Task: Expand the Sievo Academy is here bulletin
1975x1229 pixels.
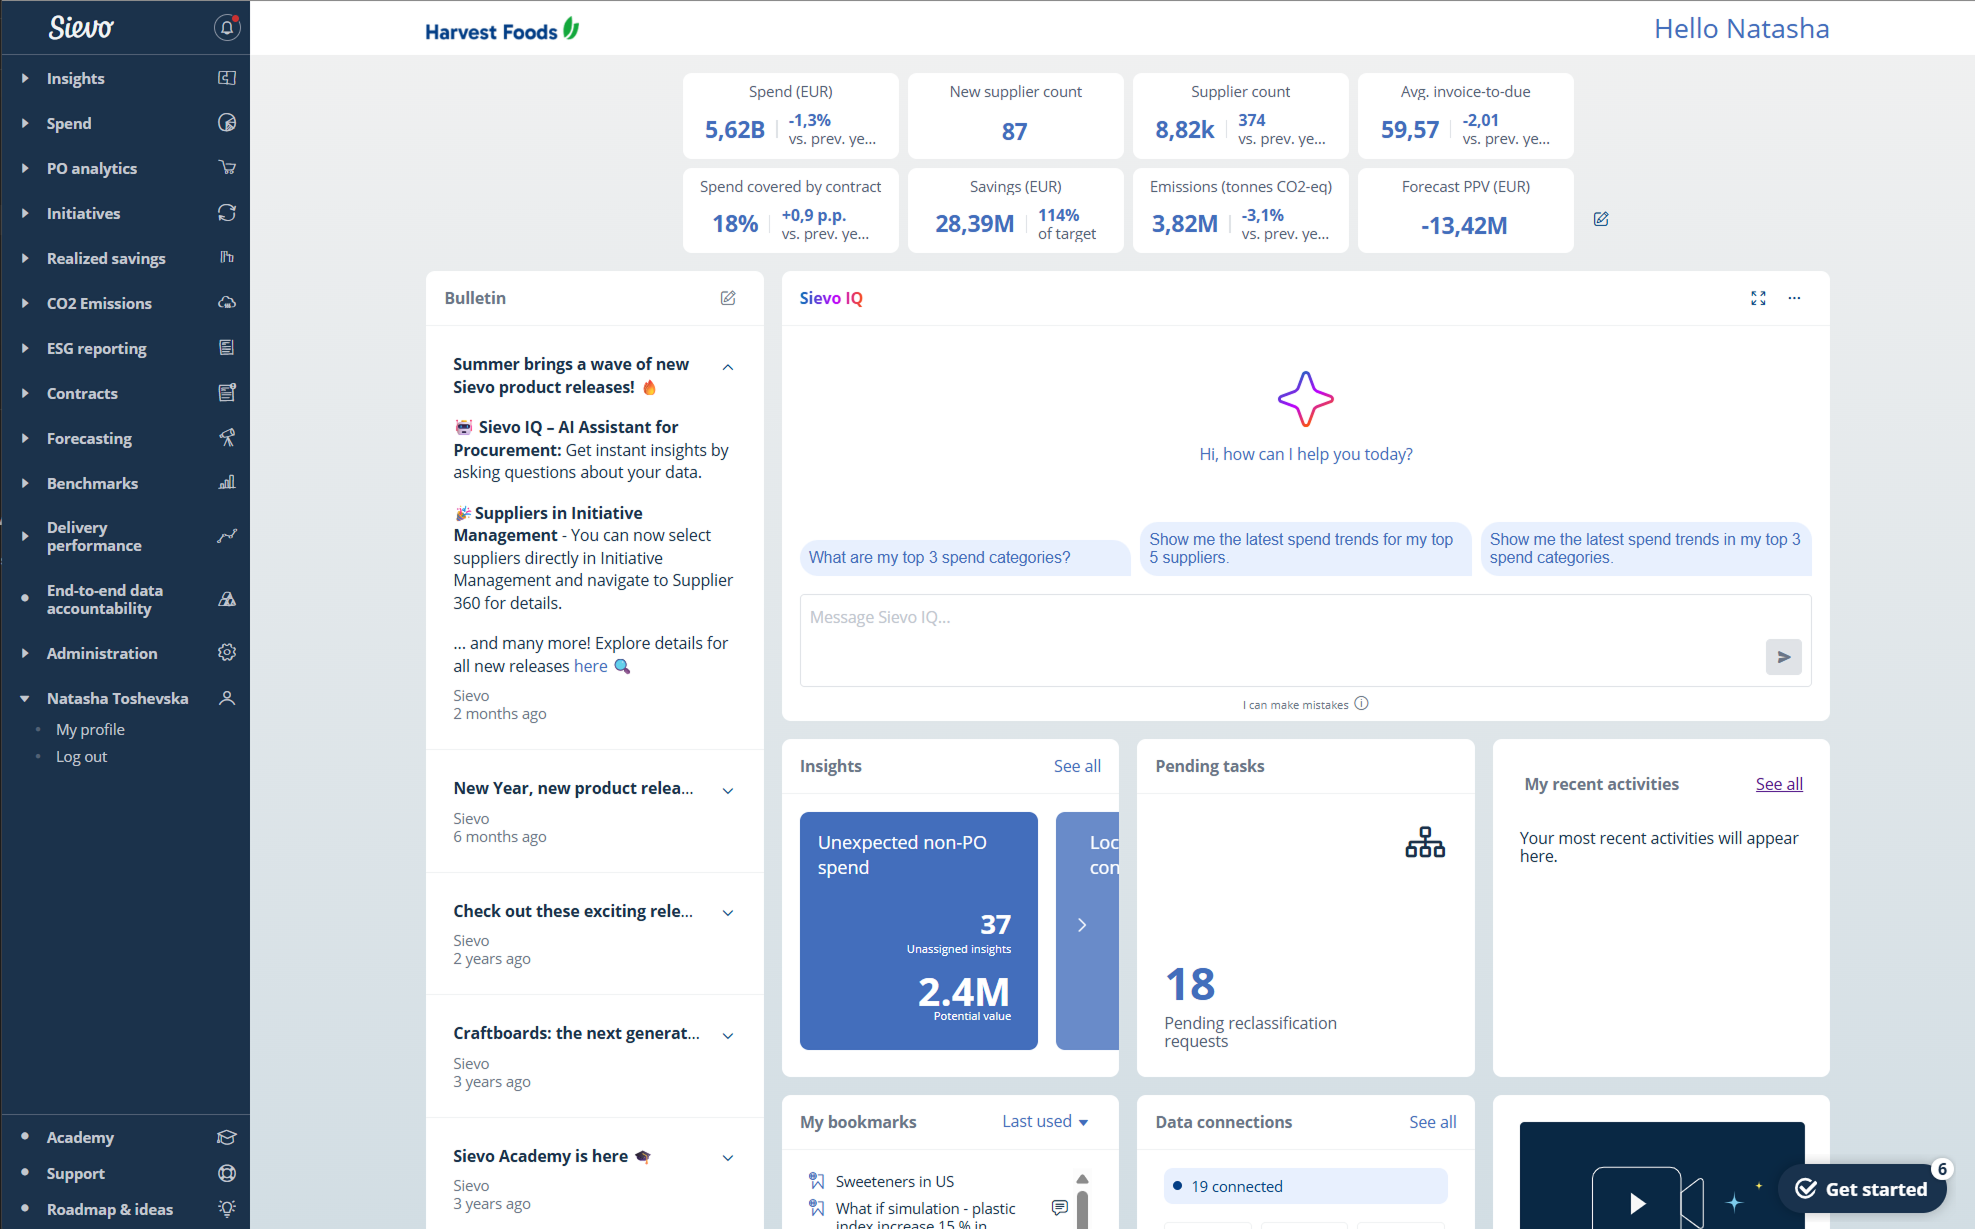Action: click(x=728, y=1157)
